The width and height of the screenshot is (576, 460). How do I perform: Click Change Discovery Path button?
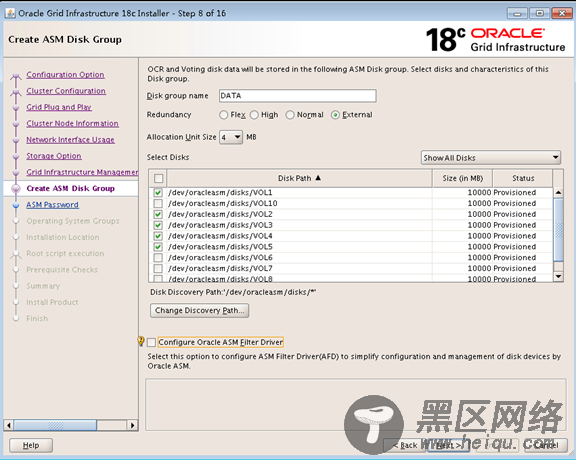(199, 310)
